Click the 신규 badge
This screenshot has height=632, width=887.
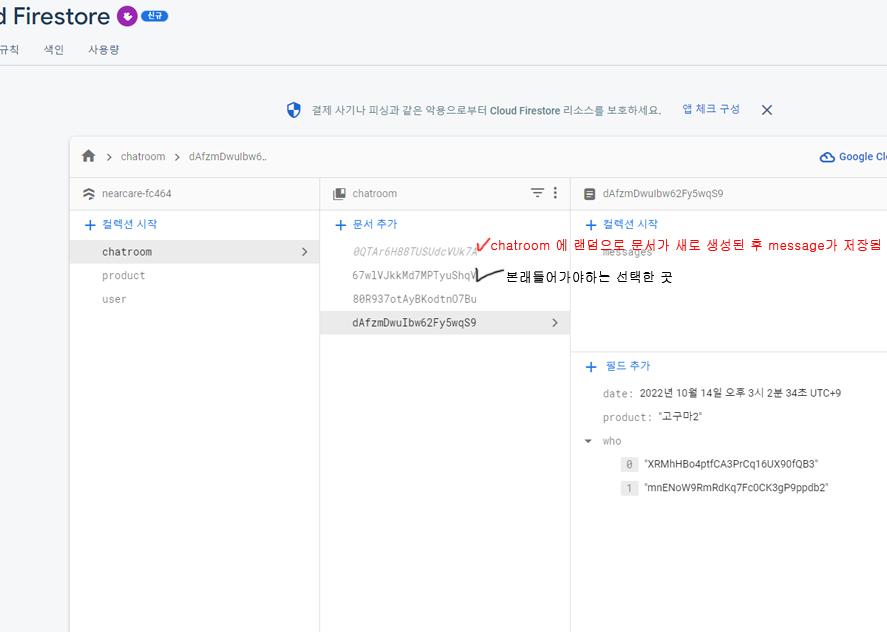click(x=154, y=16)
